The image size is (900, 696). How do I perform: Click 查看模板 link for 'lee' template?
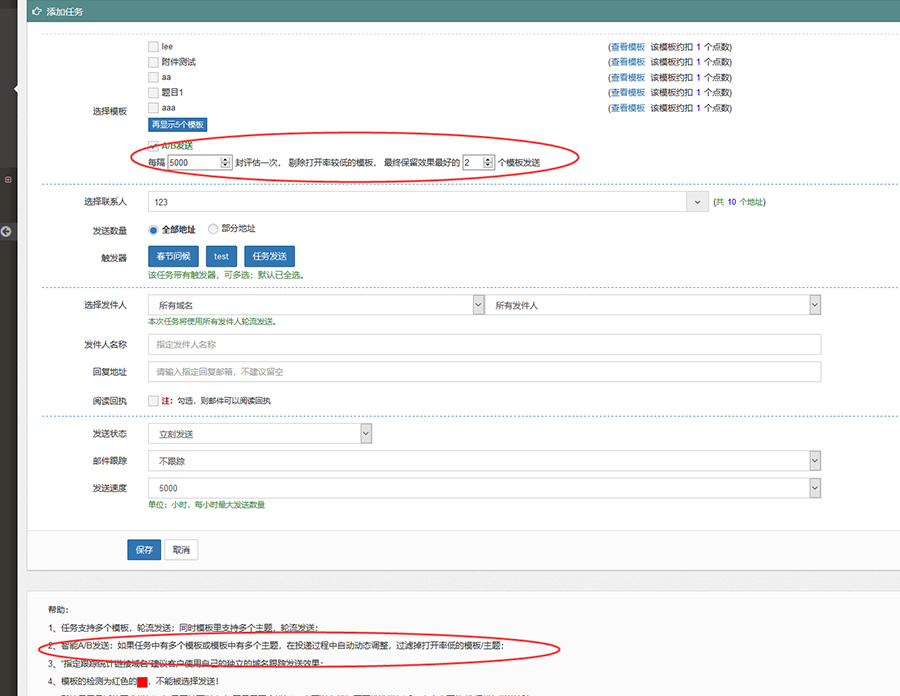[628, 47]
